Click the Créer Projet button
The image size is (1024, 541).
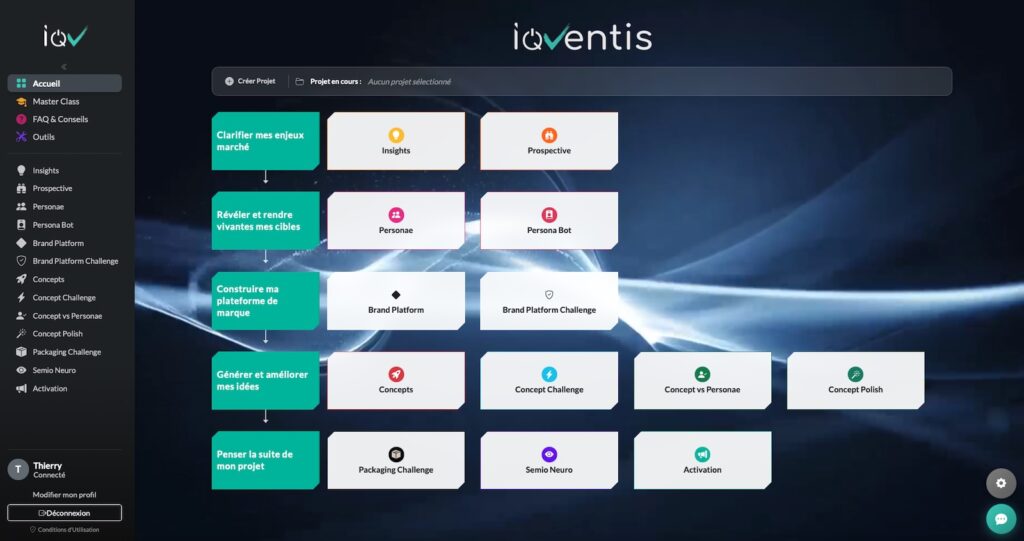(250, 81)
